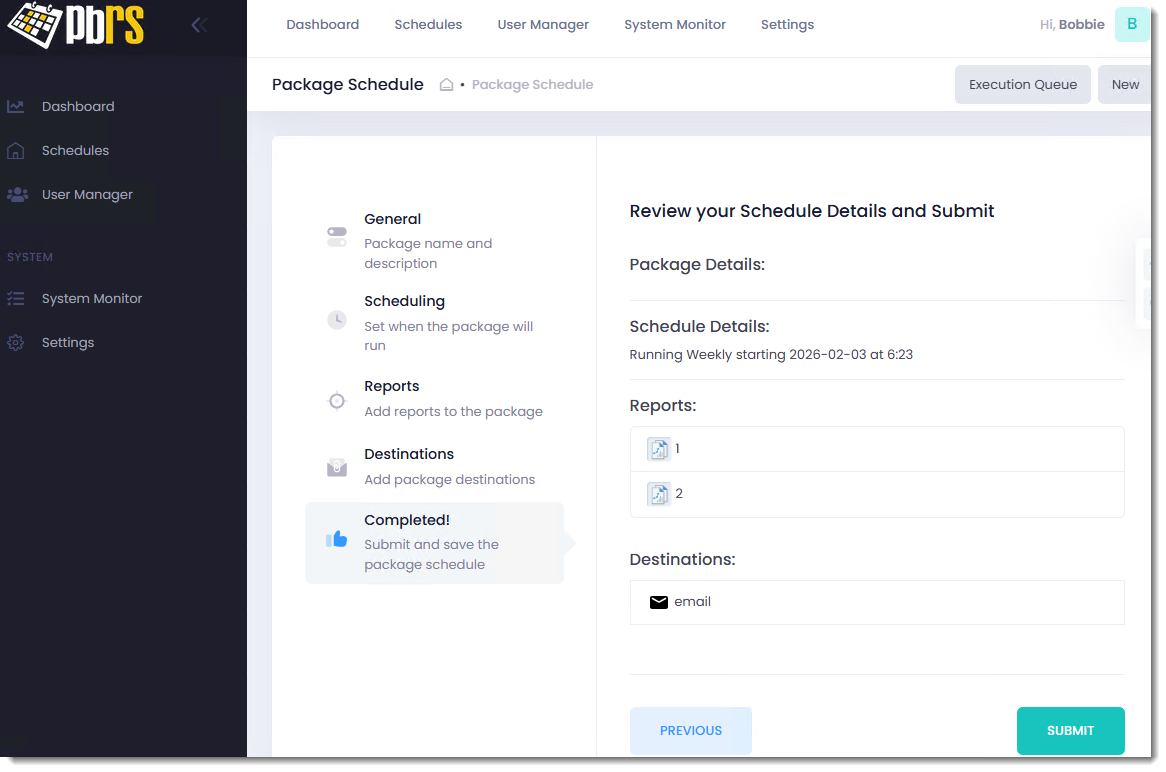Select User Manager in top navigation
1166x772 pixels.
coord(543,25)
